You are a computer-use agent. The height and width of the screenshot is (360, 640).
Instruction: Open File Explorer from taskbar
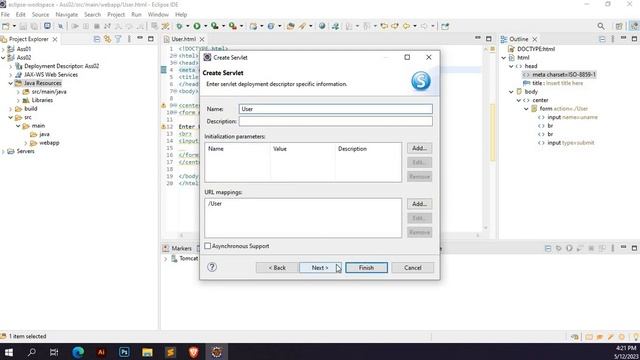pos(147,351)
